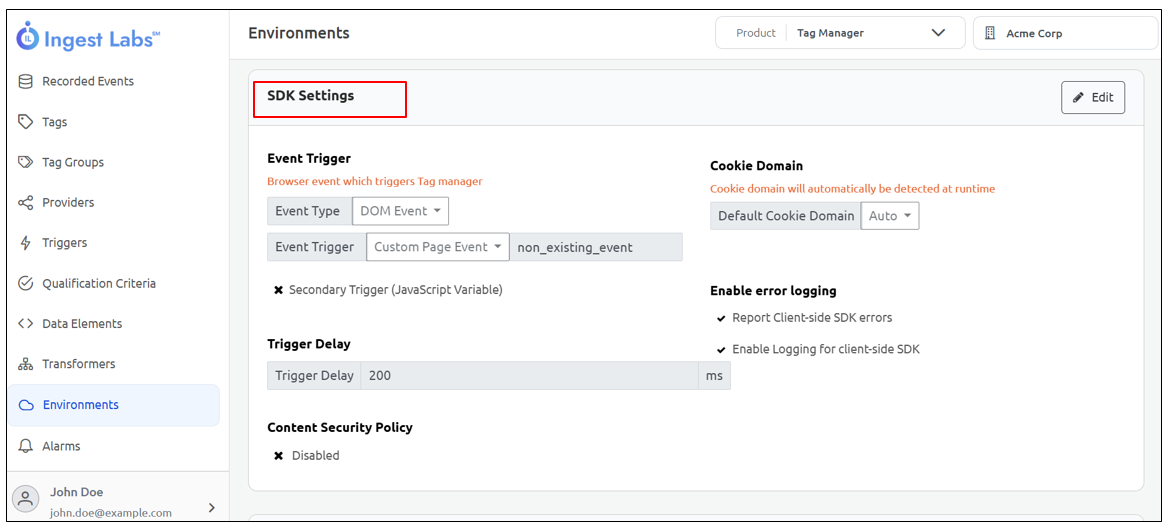Click the Data Elements code icon

tap(26, 324)
